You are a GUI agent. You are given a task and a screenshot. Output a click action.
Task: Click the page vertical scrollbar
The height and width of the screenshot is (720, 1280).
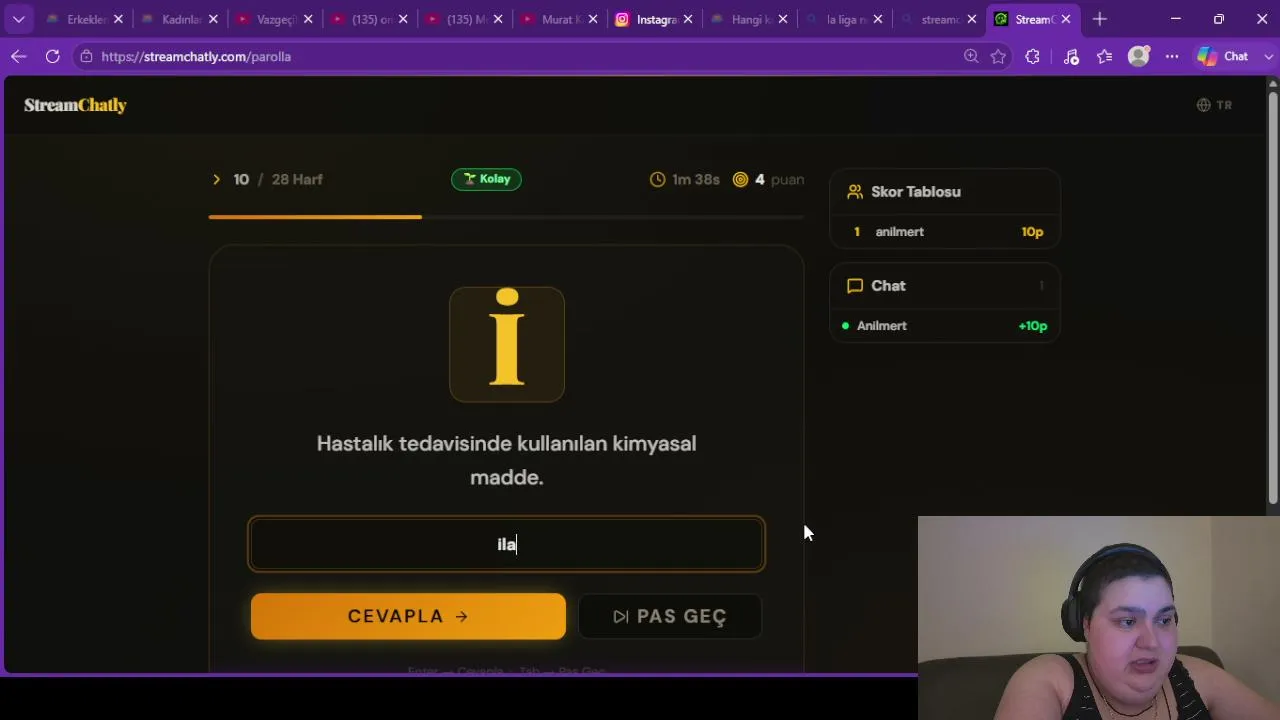1273,296
